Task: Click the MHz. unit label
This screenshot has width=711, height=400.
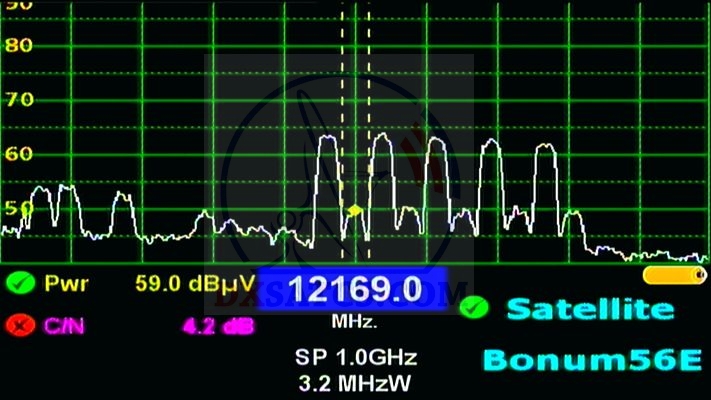Action: point(354,322)
